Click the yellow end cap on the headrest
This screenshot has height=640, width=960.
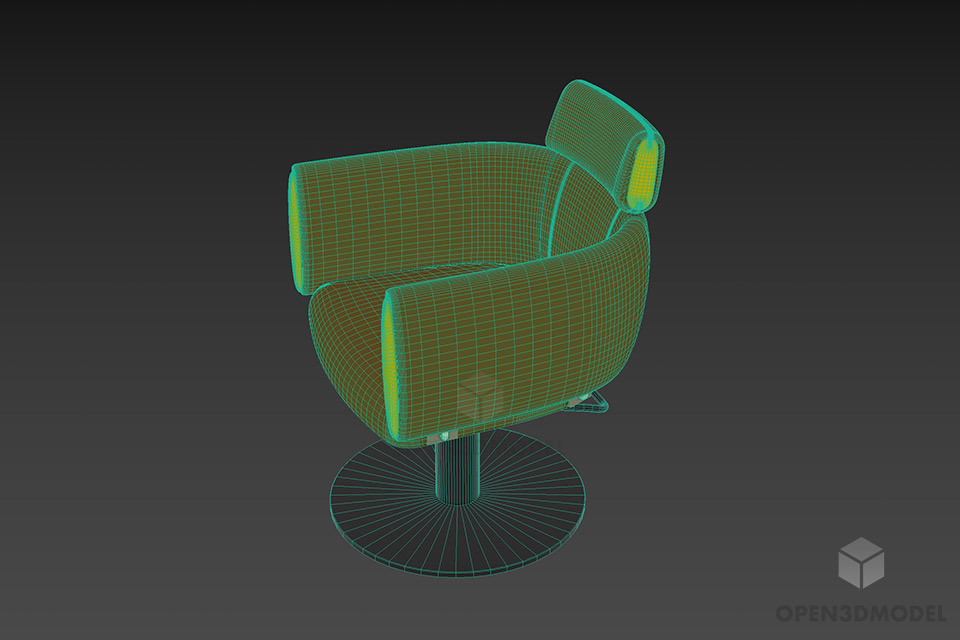coord(643,174)
